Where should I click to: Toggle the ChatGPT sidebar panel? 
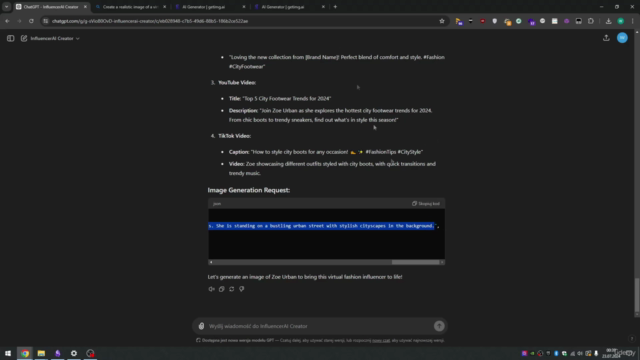click(11, 38)
